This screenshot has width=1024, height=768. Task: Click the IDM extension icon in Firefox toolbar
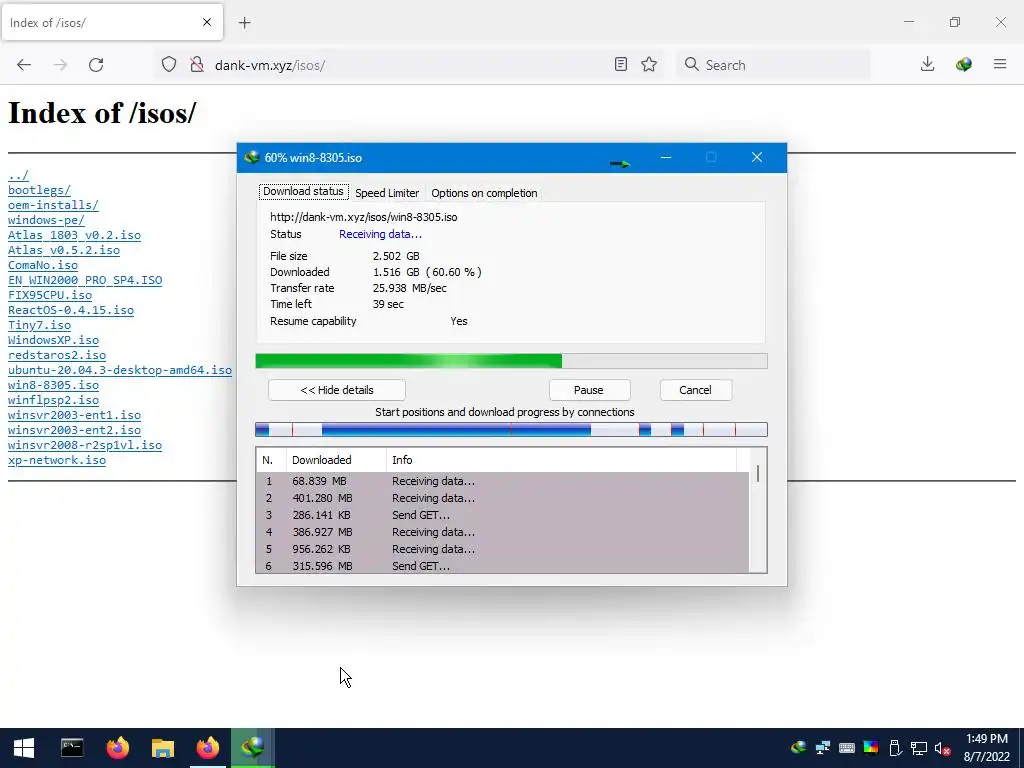click(x=963, y=64)
